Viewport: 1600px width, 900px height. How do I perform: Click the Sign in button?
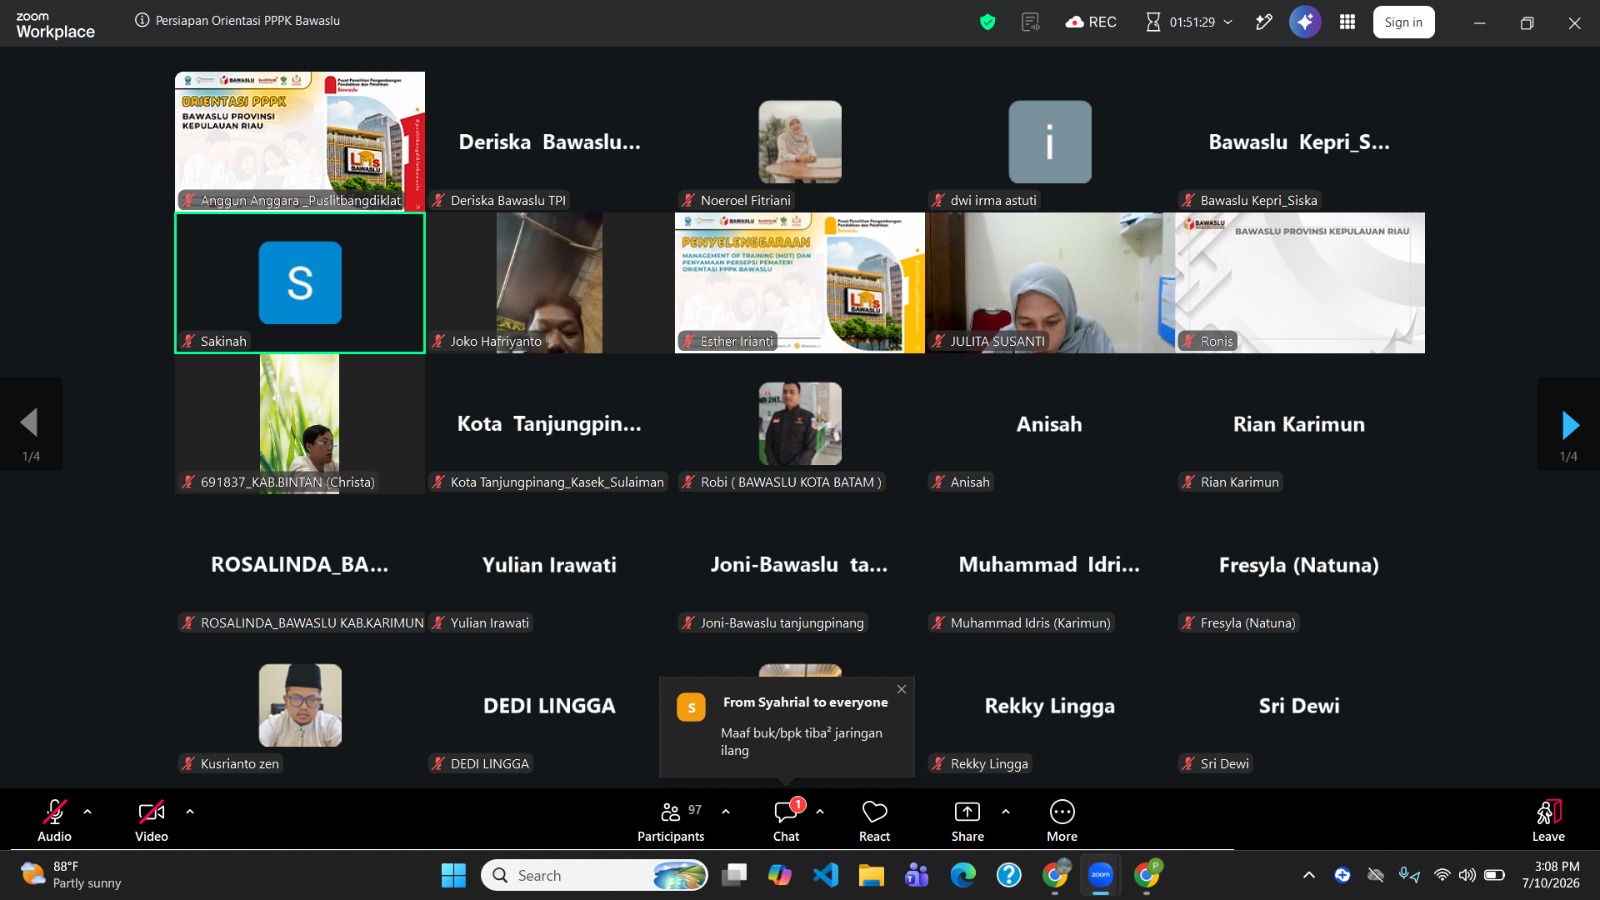point(1404,22)
